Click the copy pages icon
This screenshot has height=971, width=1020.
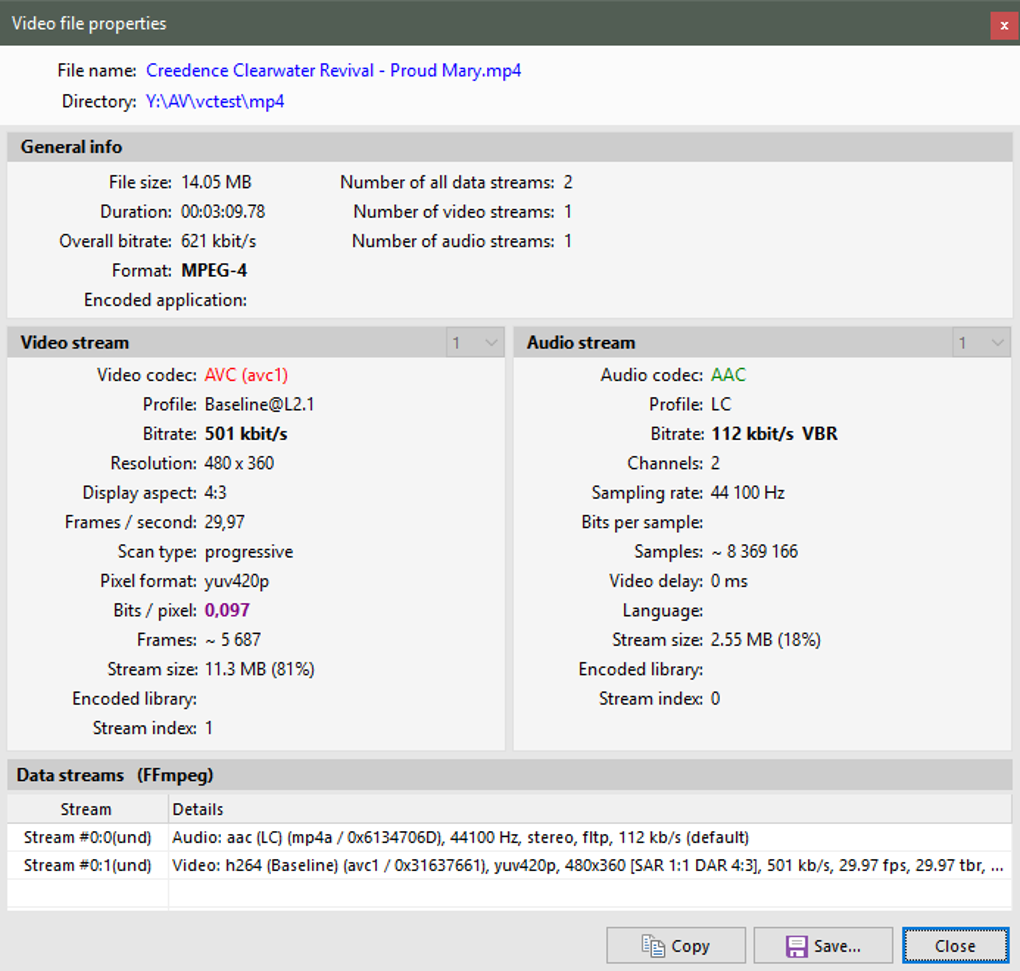[x=653, y=946]
